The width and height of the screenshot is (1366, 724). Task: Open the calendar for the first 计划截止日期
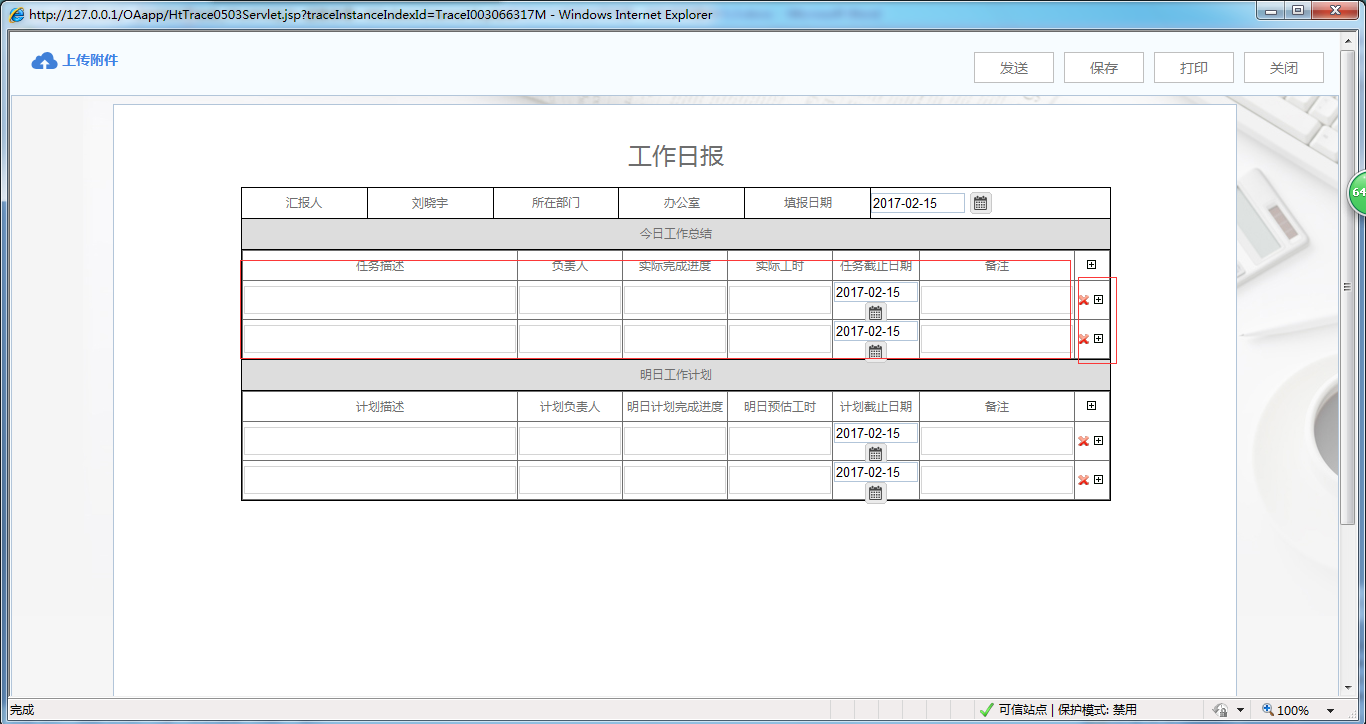875,452
